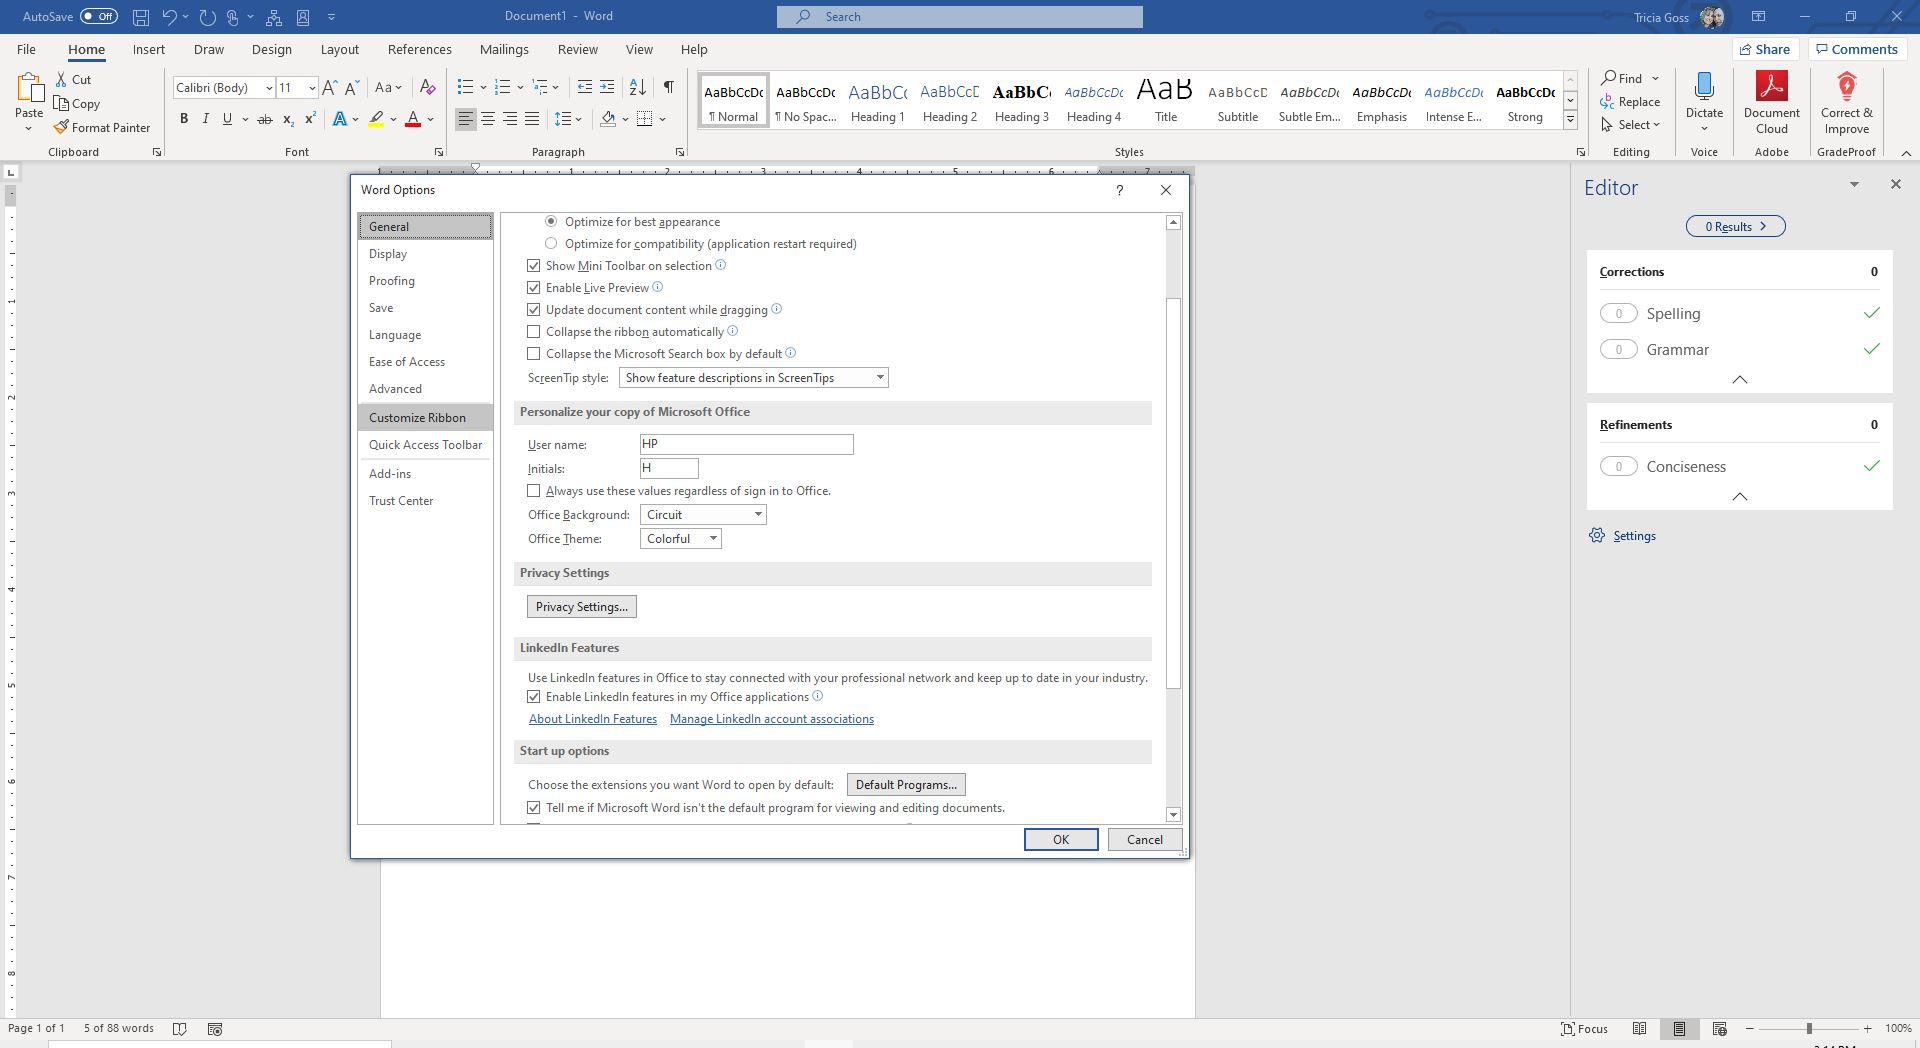Viewport: 1920px width, 1048px height.
Task: Decrease paragraph indent
Action: click(x=585, y=88)
